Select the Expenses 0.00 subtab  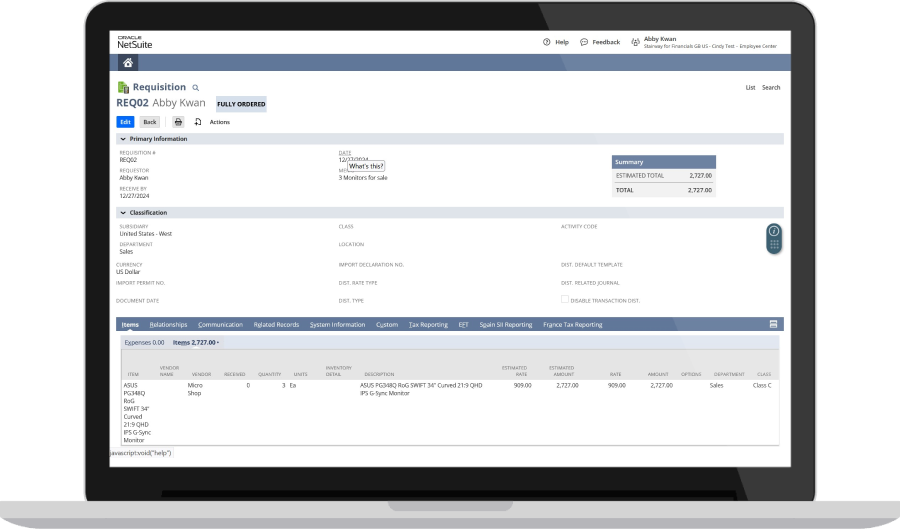[144, 342]
